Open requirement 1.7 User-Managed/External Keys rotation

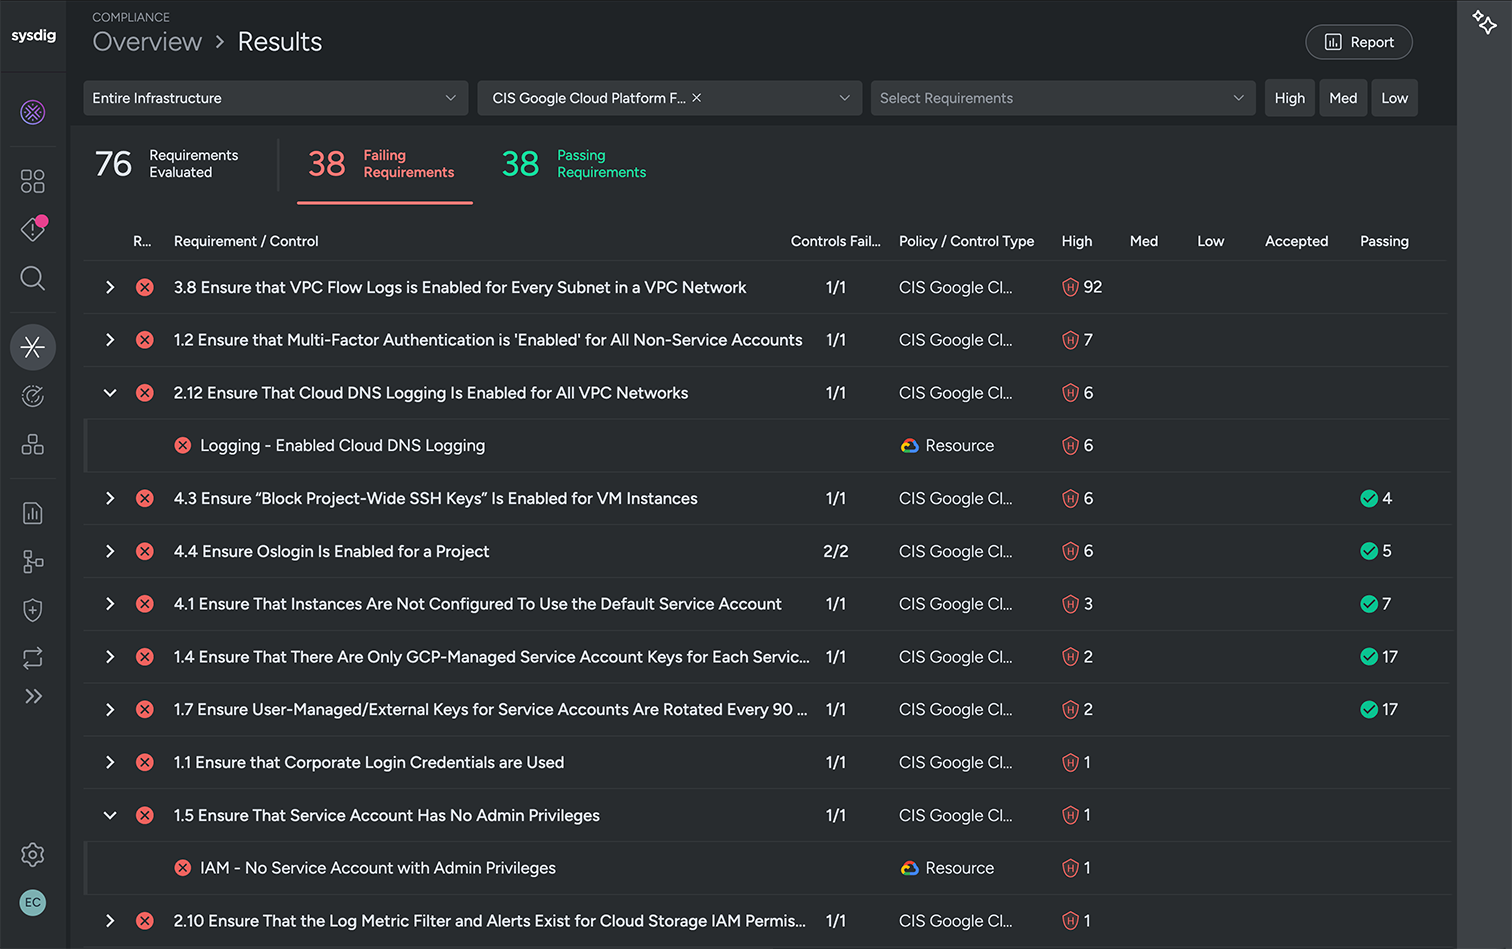[x=490, y=710]
